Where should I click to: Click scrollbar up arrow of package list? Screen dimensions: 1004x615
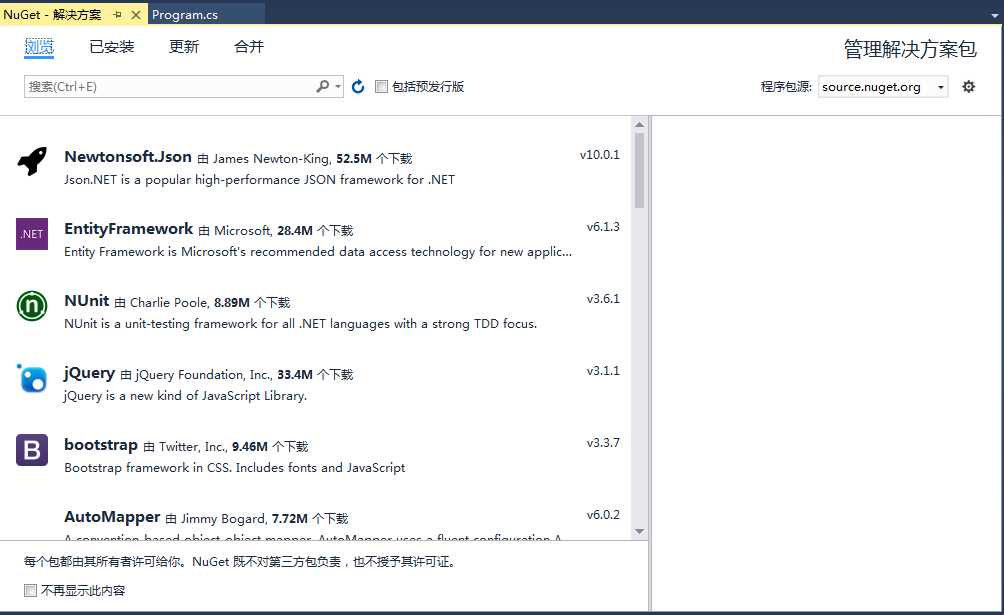[x=639, y=124]
